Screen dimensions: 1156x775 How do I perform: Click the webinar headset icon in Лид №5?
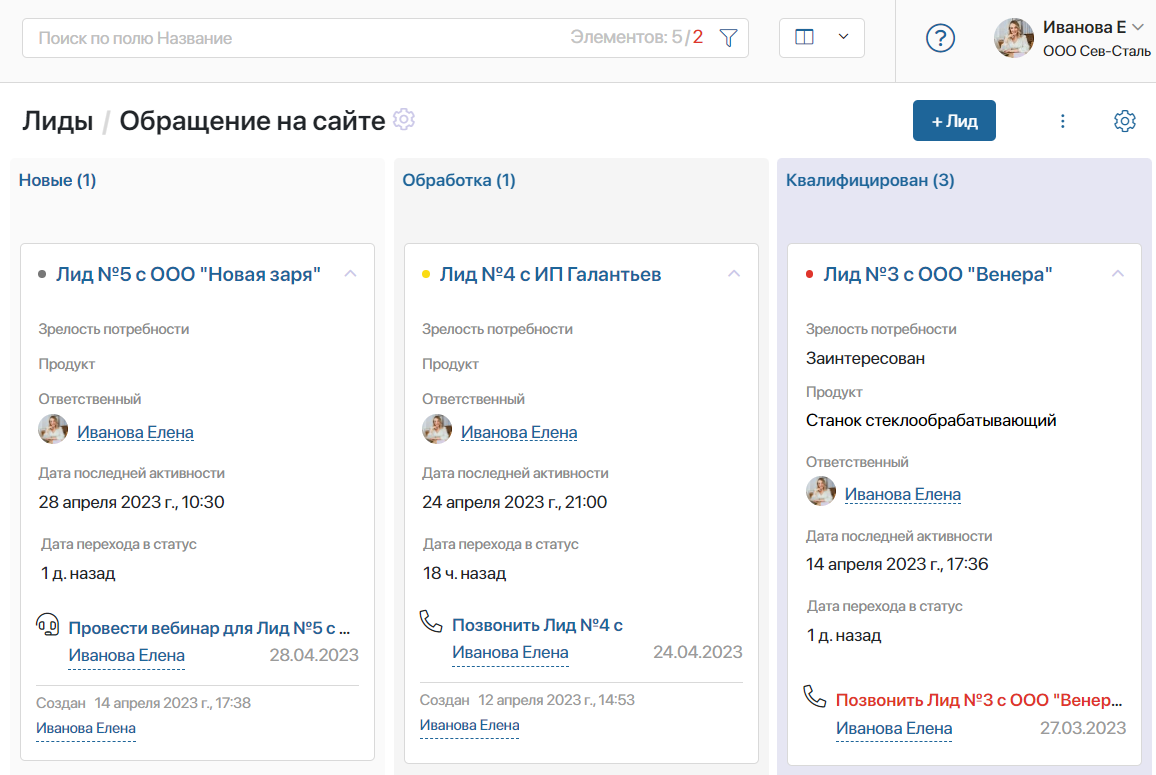pos(48,625)
